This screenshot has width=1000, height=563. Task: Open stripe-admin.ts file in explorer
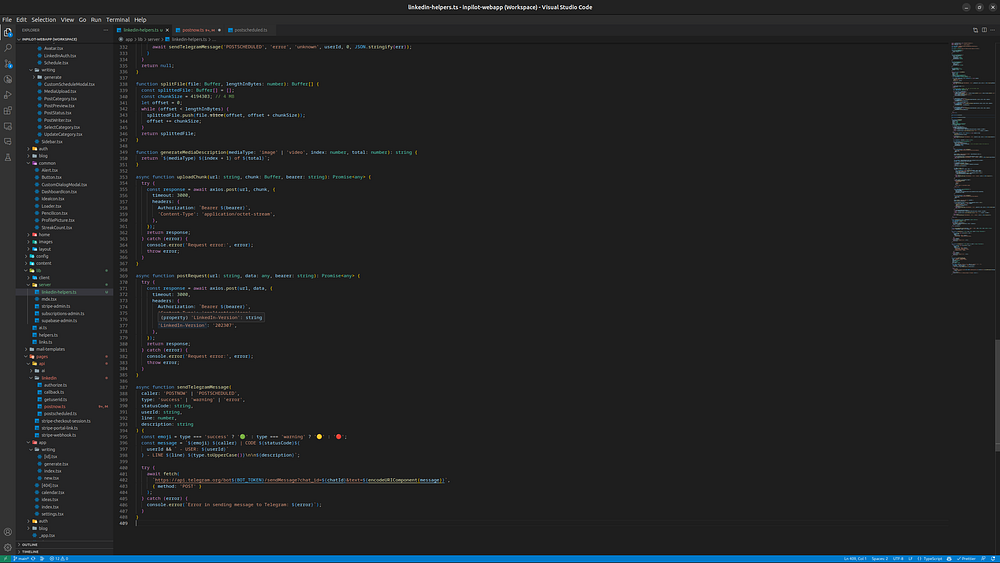click(56, 305)
